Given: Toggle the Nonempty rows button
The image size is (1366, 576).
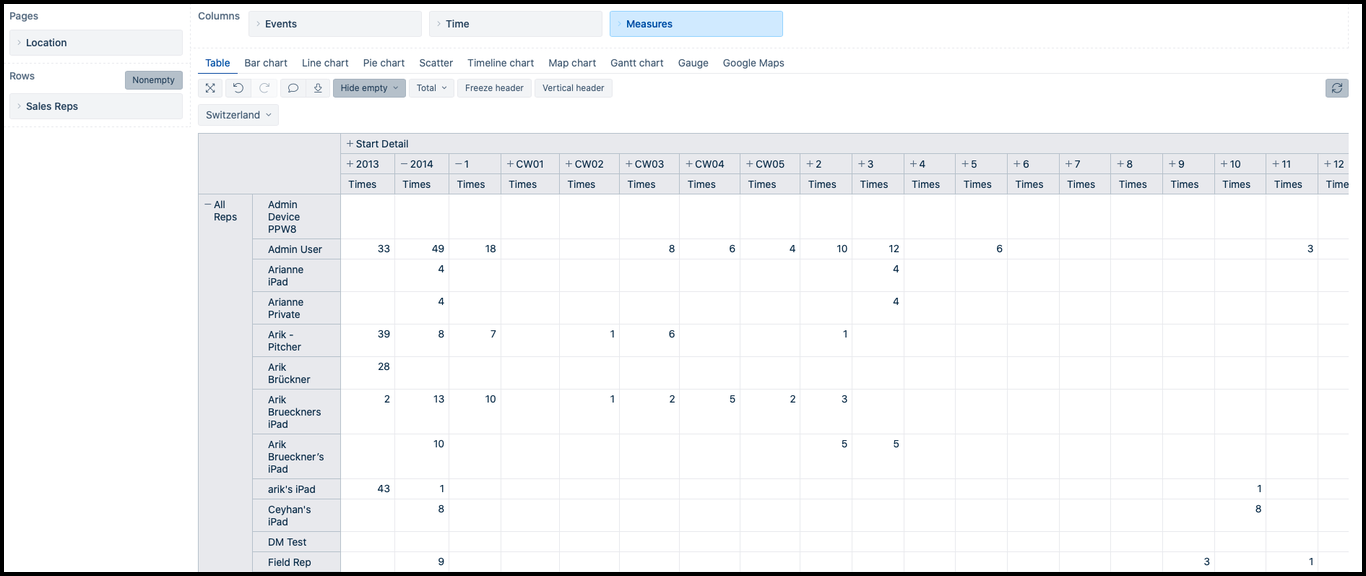Looking at the screenshot, I should [x=153, y=80].
